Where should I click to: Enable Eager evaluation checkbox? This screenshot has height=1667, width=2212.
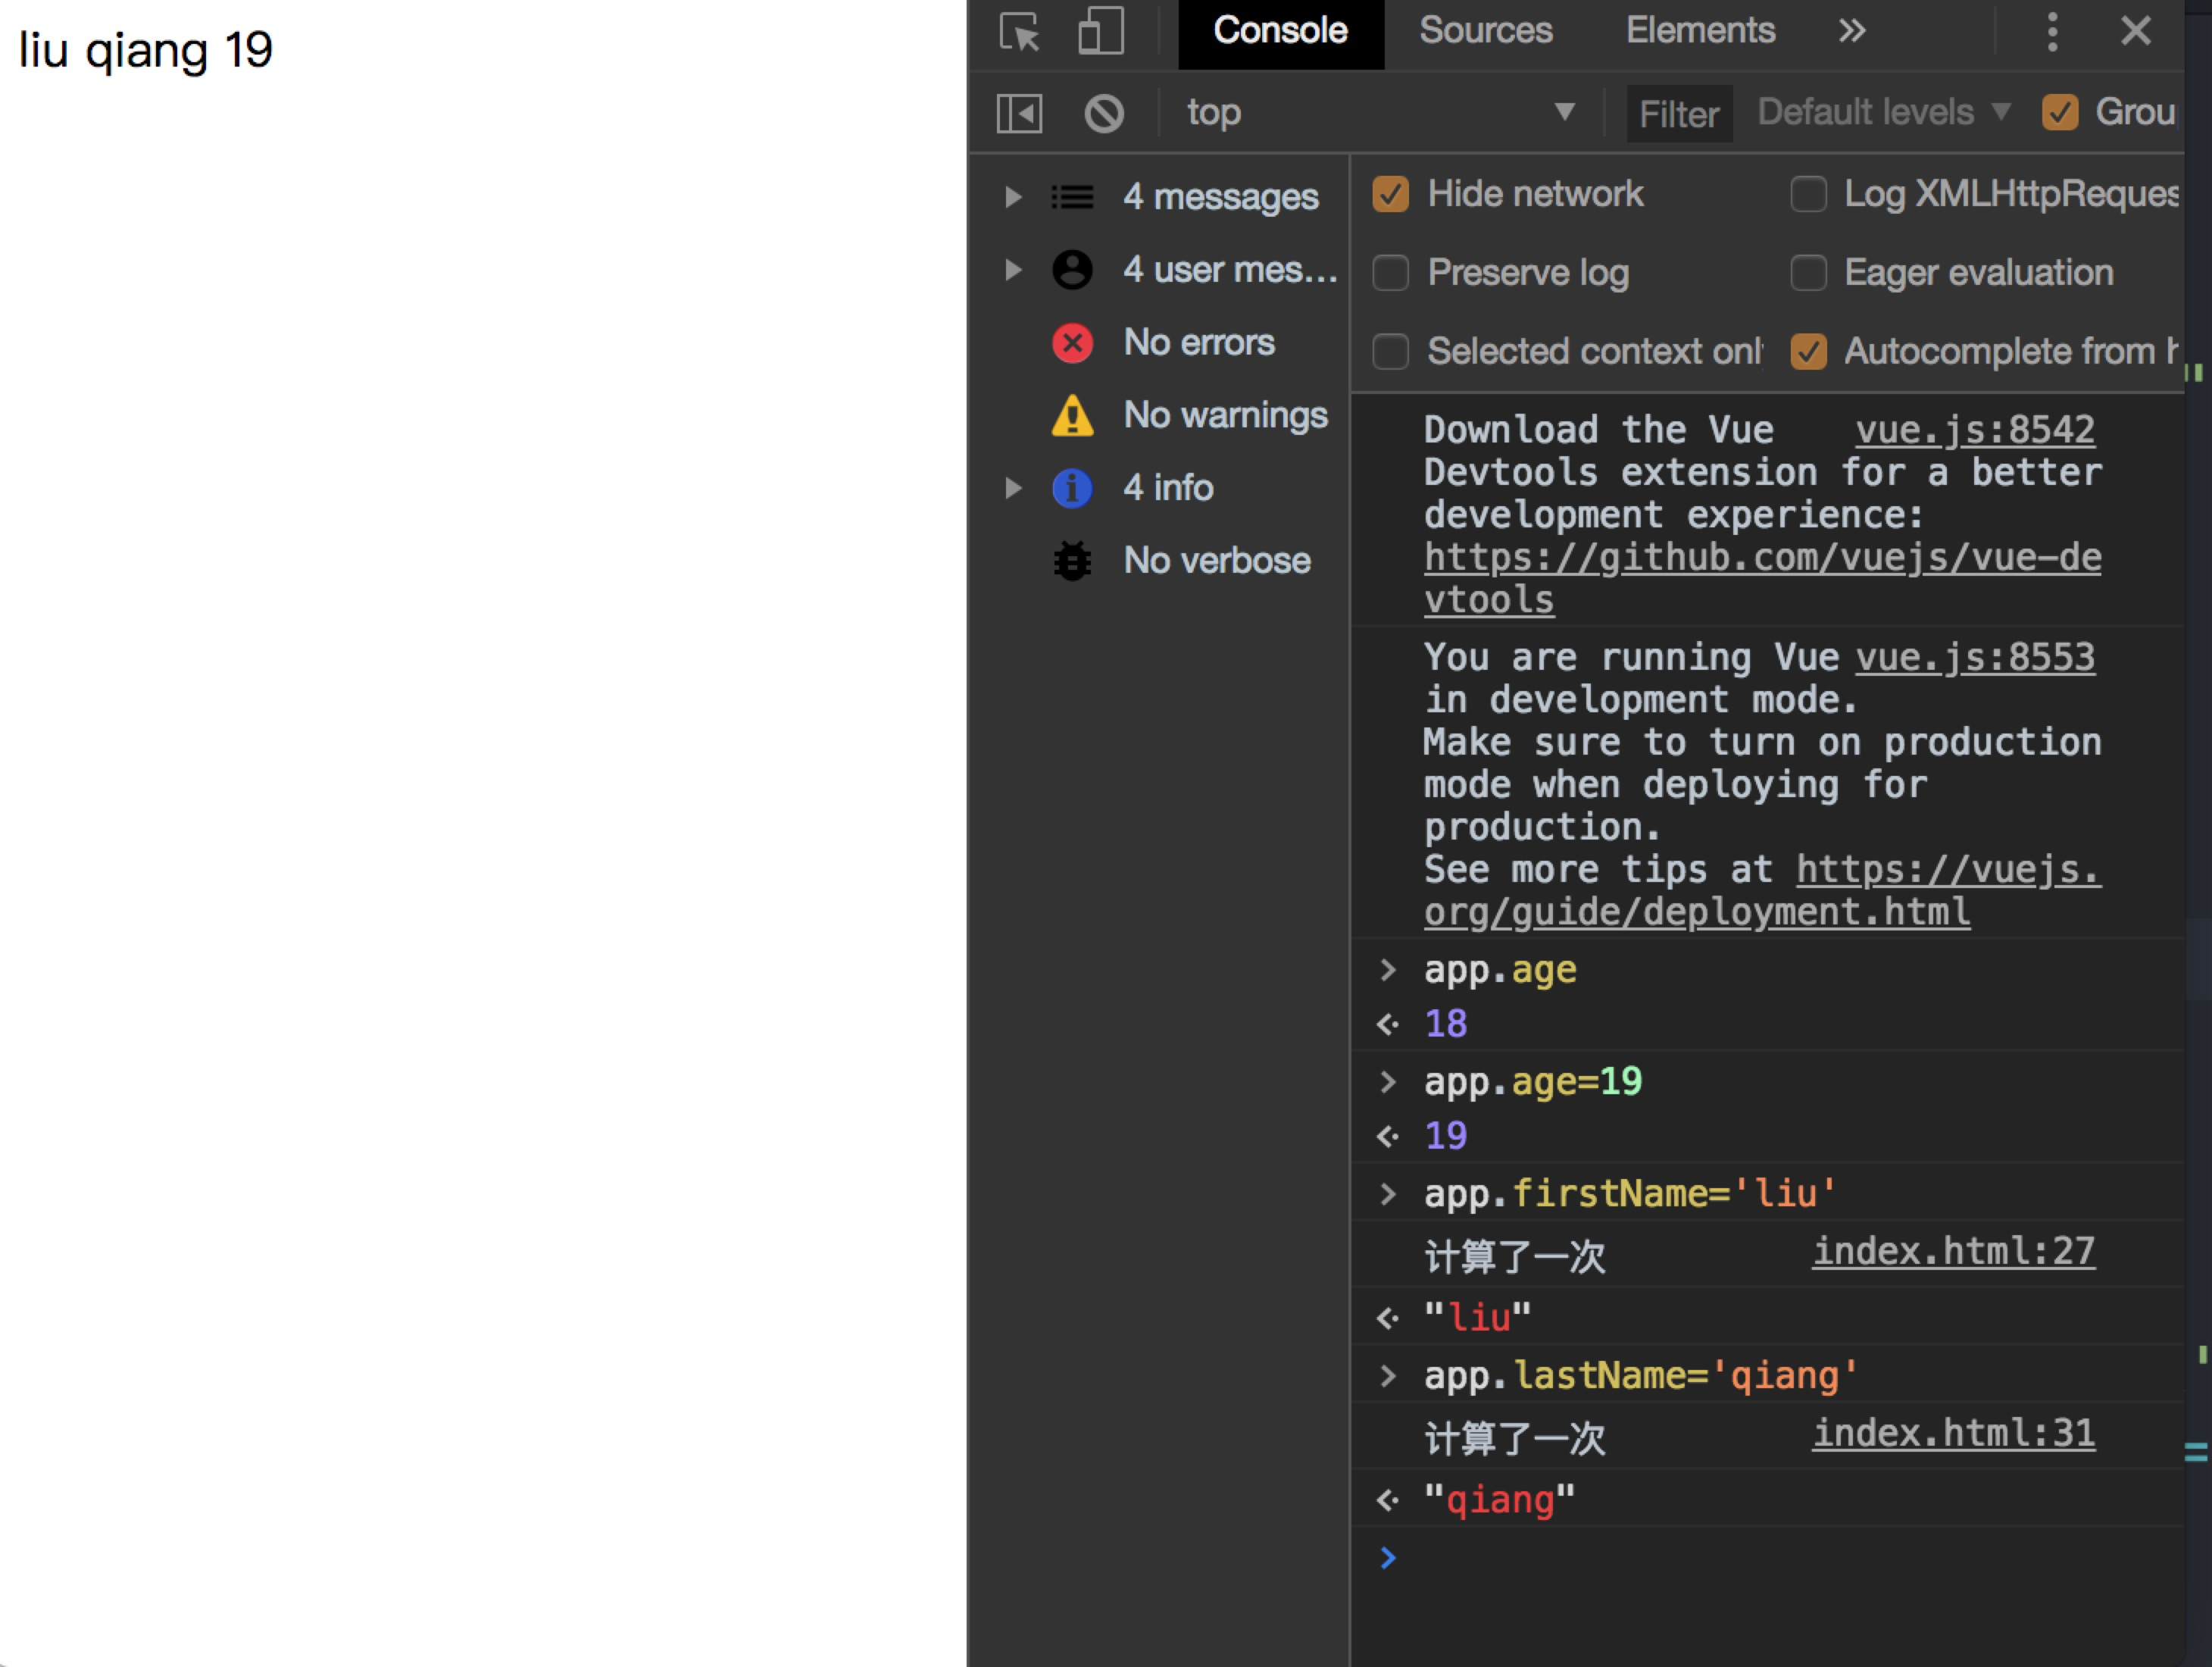coord(1808,272)
